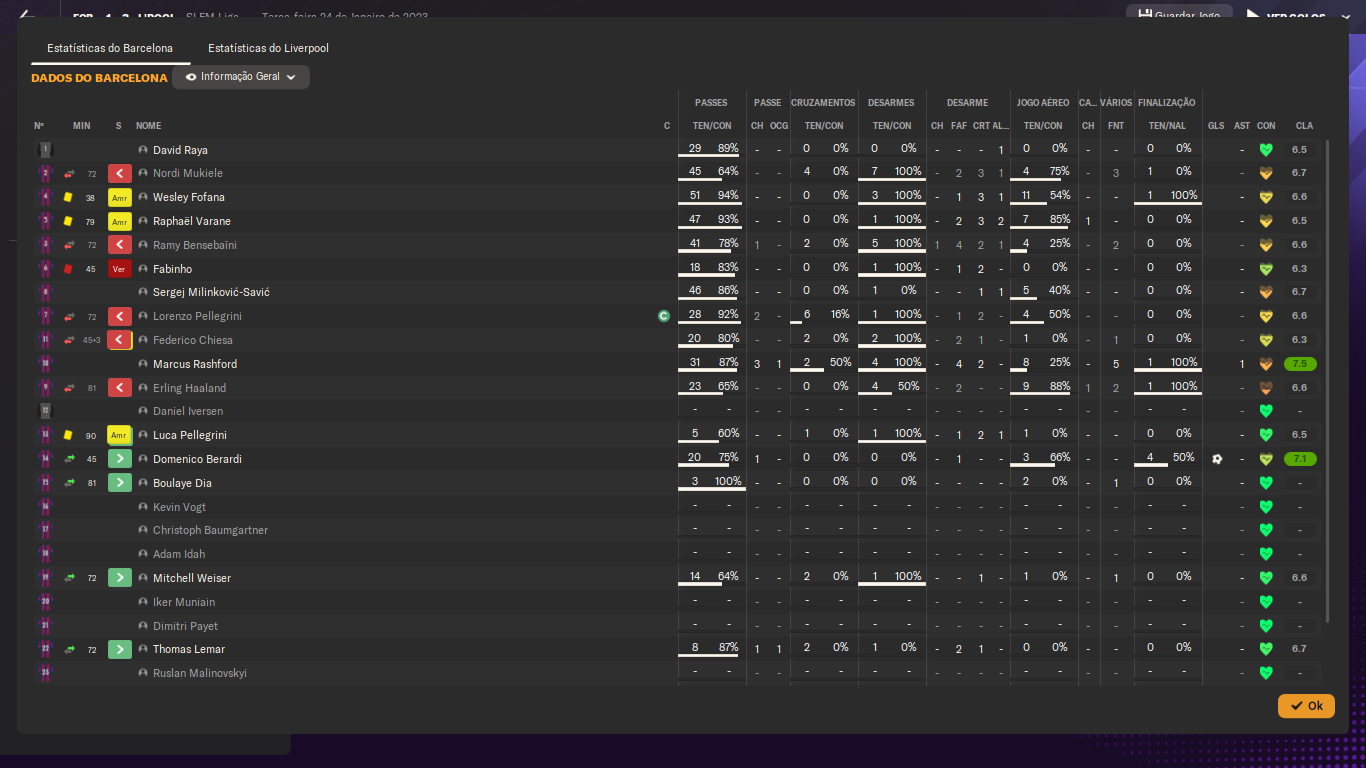Screen dimensions: 1366x768
Task: Click the condition heart icon for Marcus Rashford
Action: [1266, 364]
